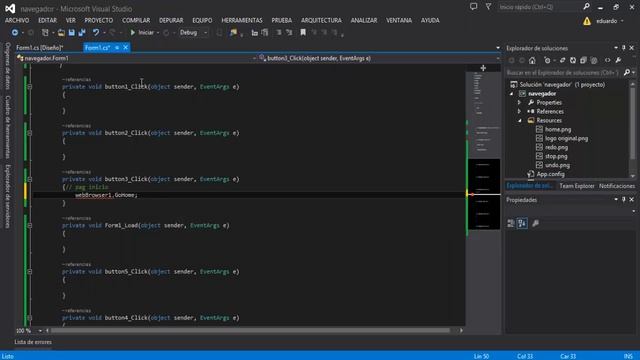Open the COMPILAR menu

point(136,20)
